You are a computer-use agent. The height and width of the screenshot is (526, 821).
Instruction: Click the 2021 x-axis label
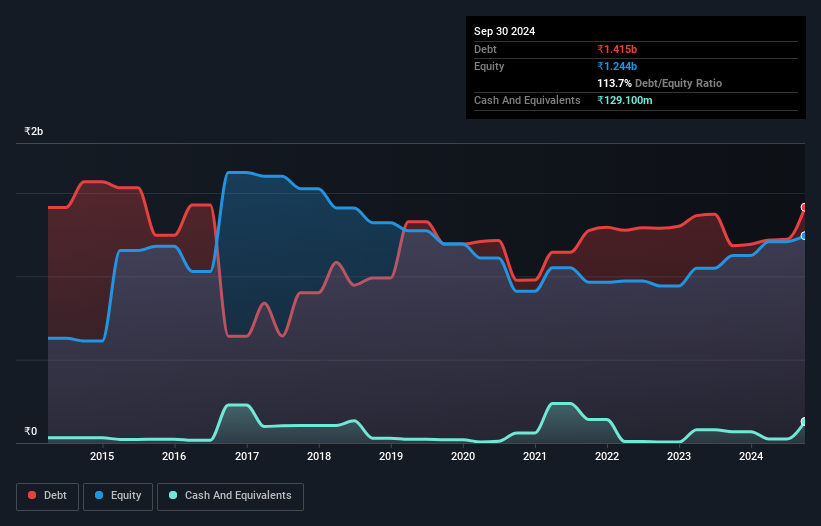(535, 456)
